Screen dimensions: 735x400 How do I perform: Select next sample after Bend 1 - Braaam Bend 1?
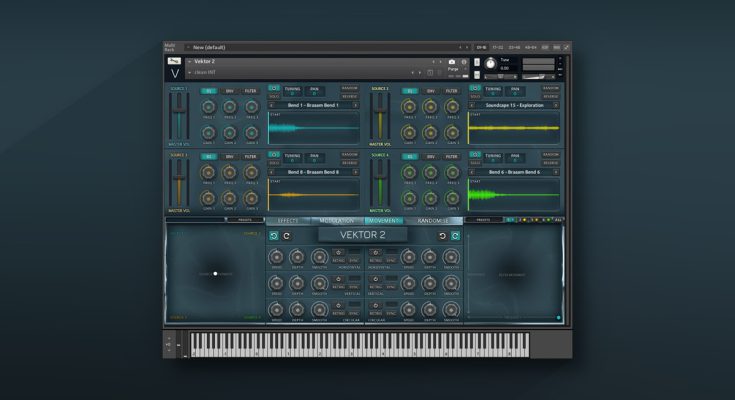coord(355,106)
